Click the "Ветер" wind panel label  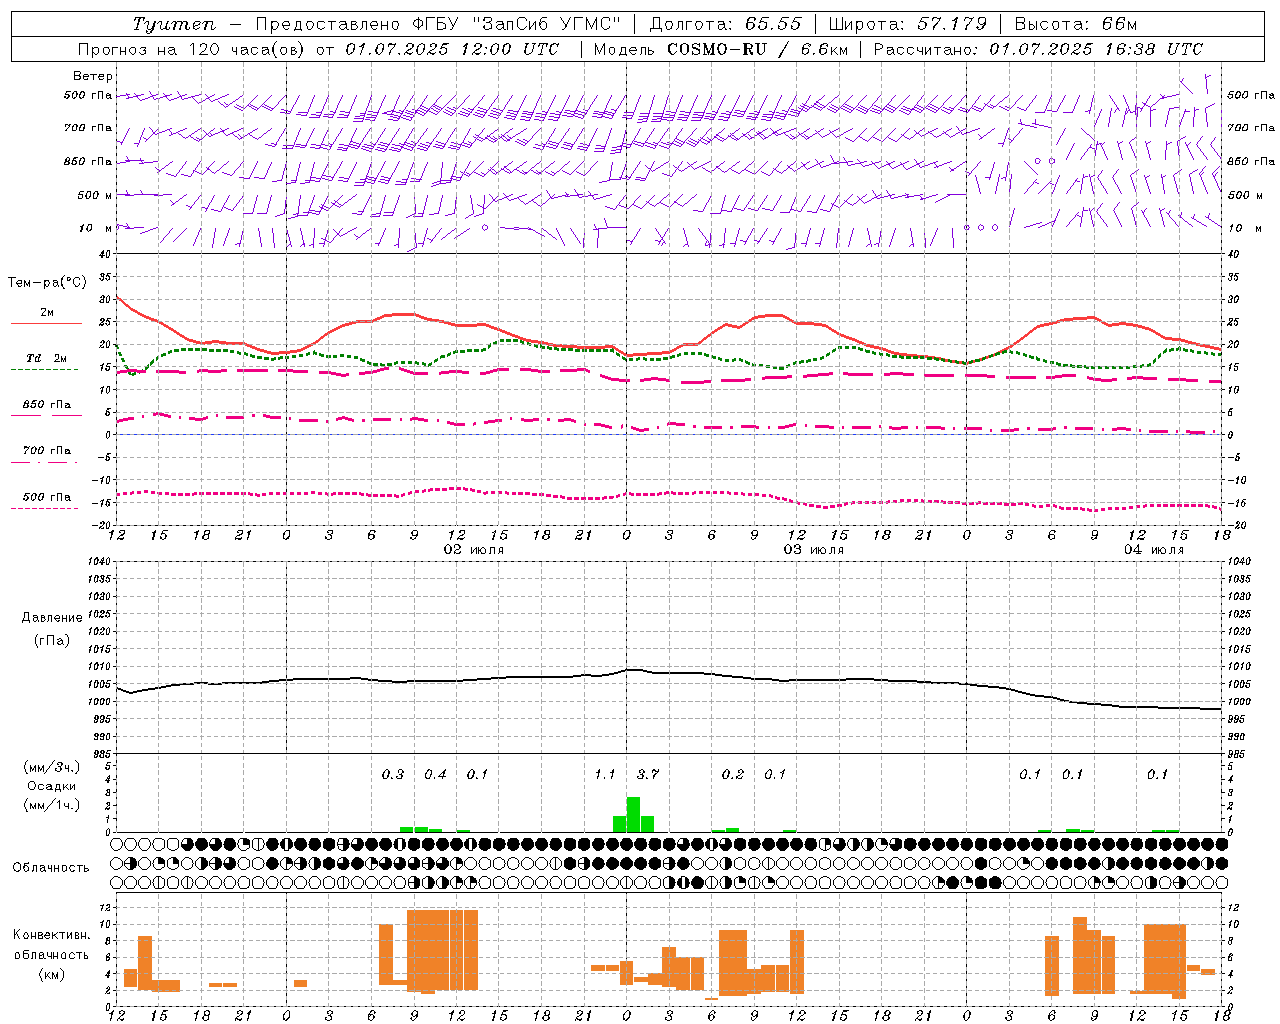pyautogui.click(x=93, y=76)
